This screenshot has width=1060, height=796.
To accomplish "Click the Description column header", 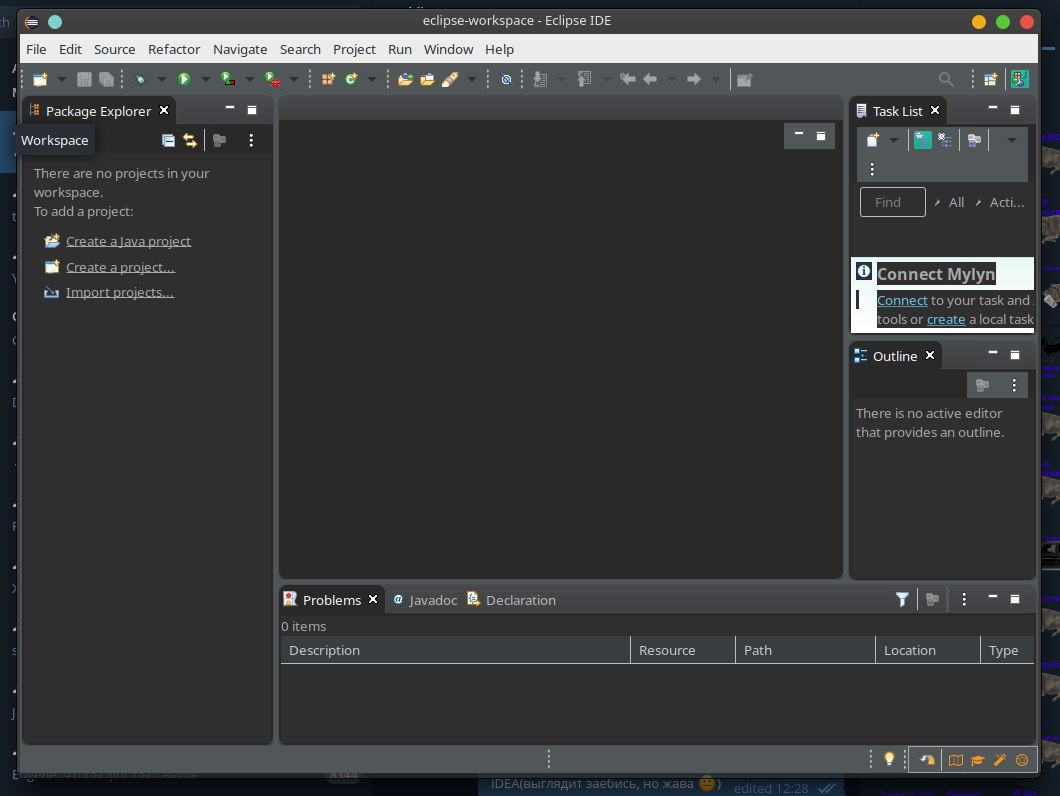I will coord(455,650).
